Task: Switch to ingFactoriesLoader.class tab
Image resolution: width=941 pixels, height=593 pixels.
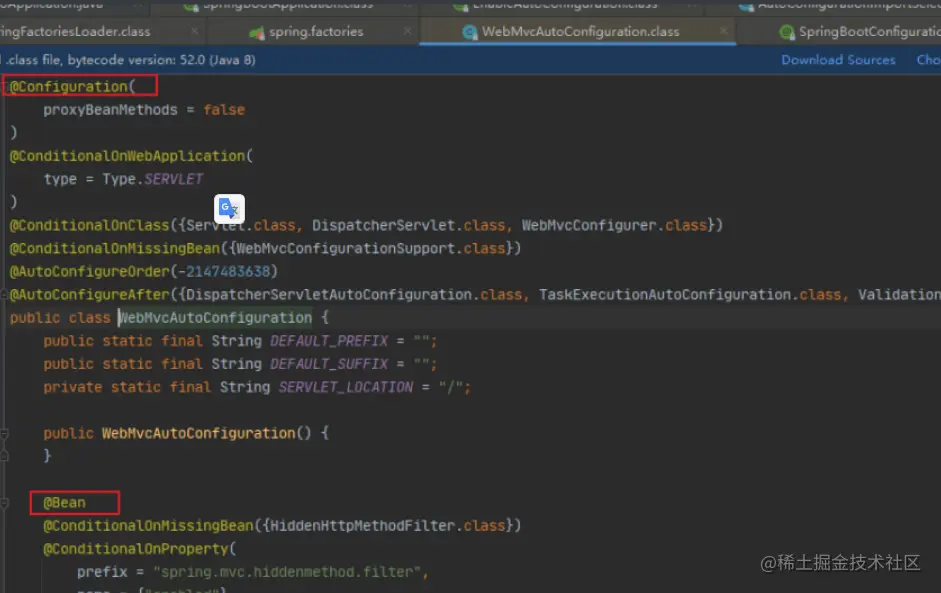Action: point(75,32)
